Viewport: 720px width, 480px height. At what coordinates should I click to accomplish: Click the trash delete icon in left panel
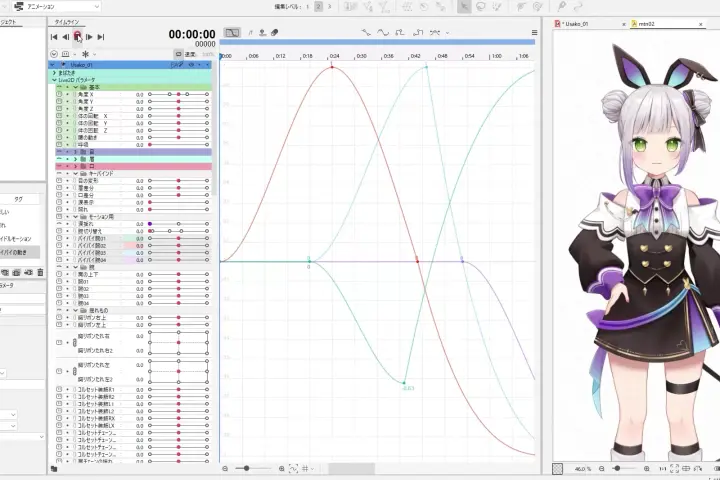click(x=40, y=272)
